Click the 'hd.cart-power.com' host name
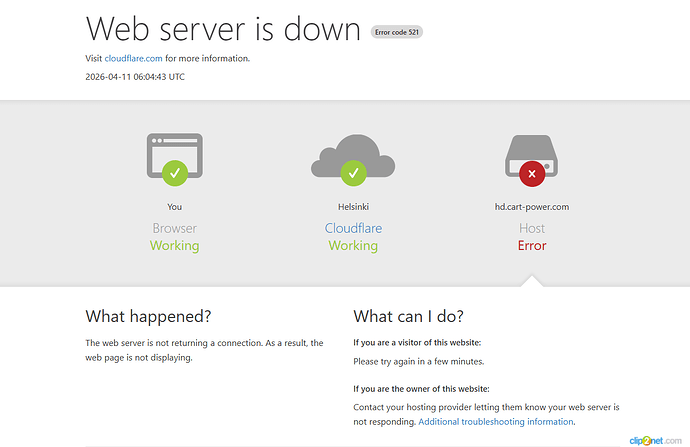Image resolution: width=690 pixels, height=447 pixels. pos(532,207)
